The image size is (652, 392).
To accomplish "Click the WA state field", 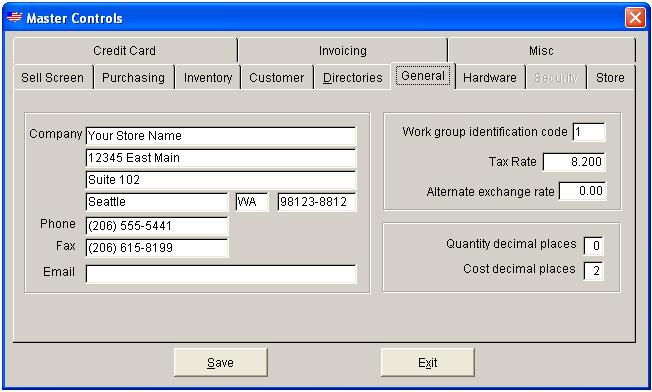I will (252, 202).
